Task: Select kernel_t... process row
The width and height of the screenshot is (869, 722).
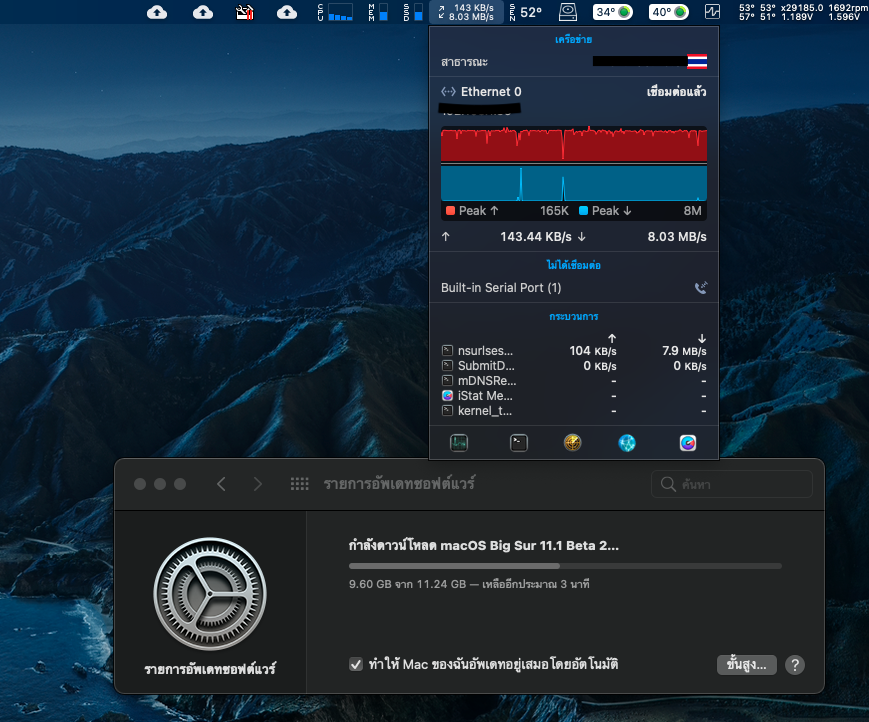Action: 574,411
